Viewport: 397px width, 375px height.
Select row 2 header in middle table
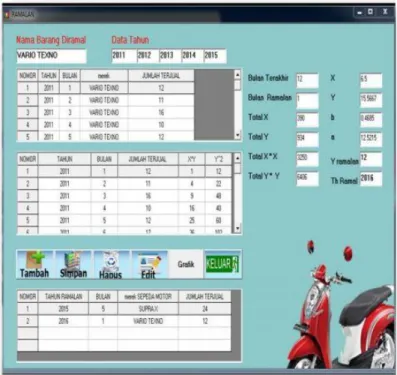[x=28, y=184]
